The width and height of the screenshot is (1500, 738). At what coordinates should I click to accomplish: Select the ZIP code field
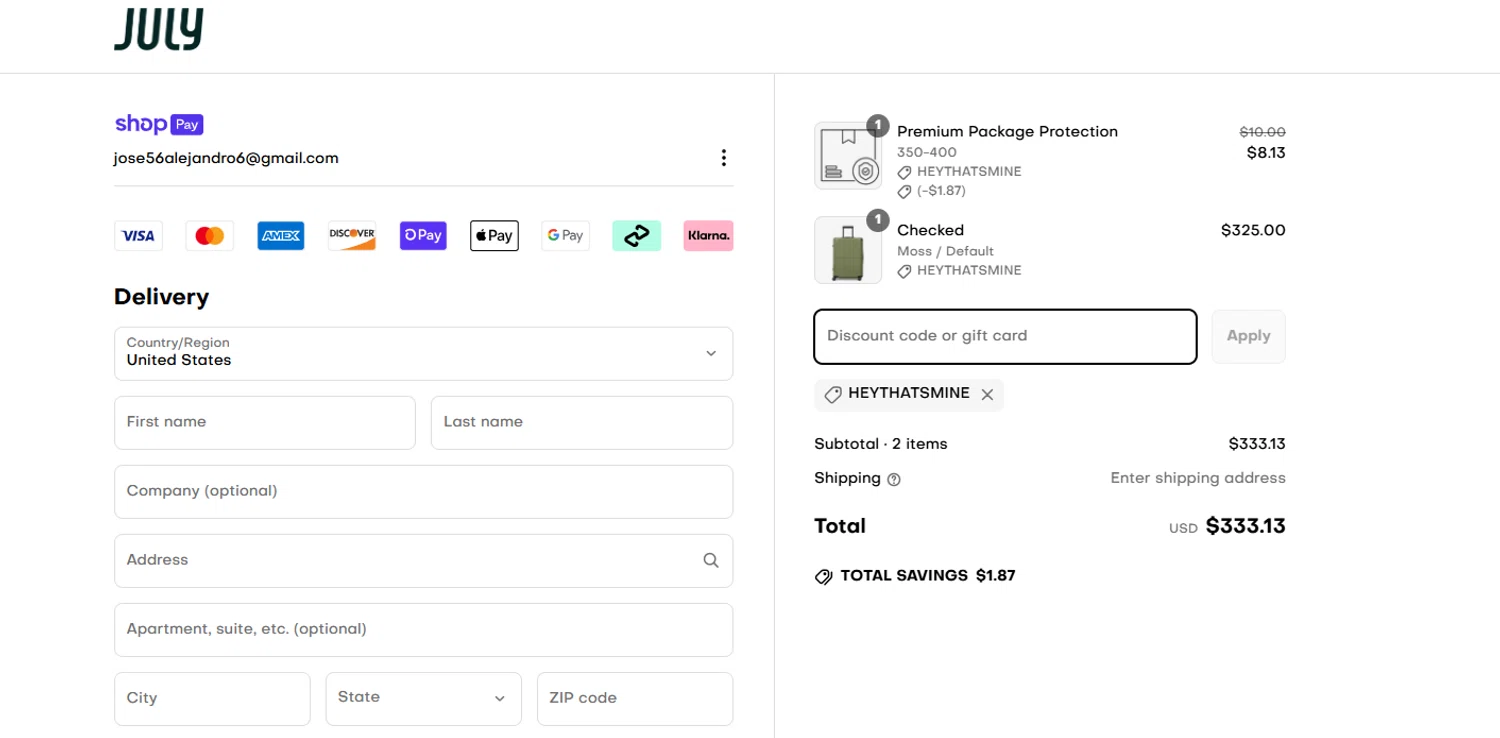pos(635,698)
